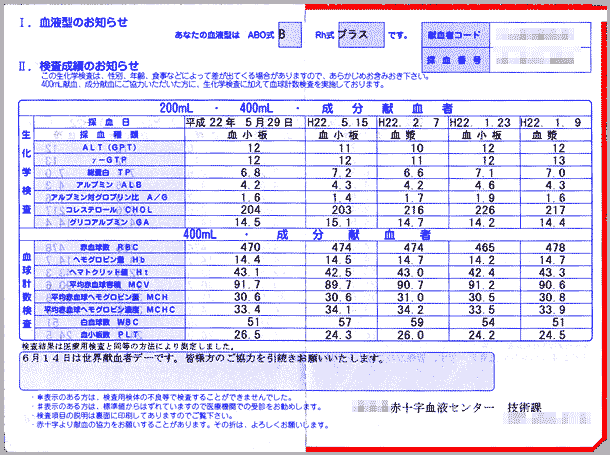
Task: Click the date header H22. 1.23
Action: (480, 123)
